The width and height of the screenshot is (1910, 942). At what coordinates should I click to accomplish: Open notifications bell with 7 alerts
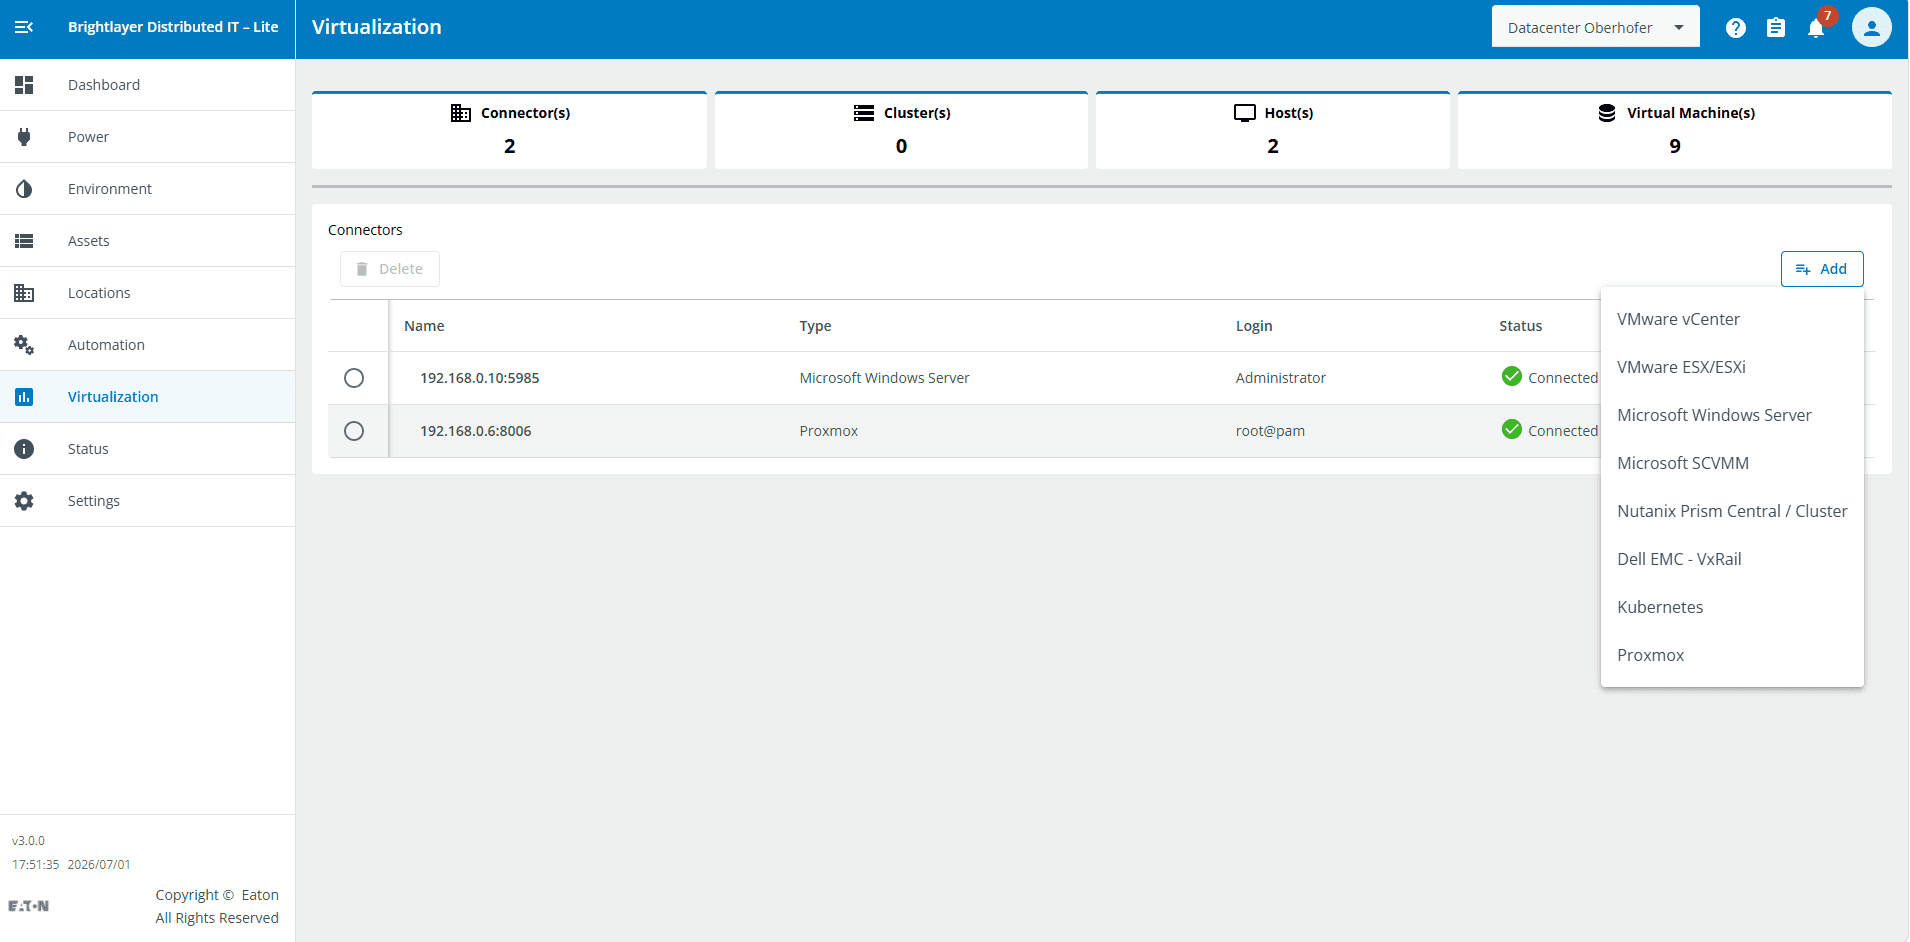1816,28
